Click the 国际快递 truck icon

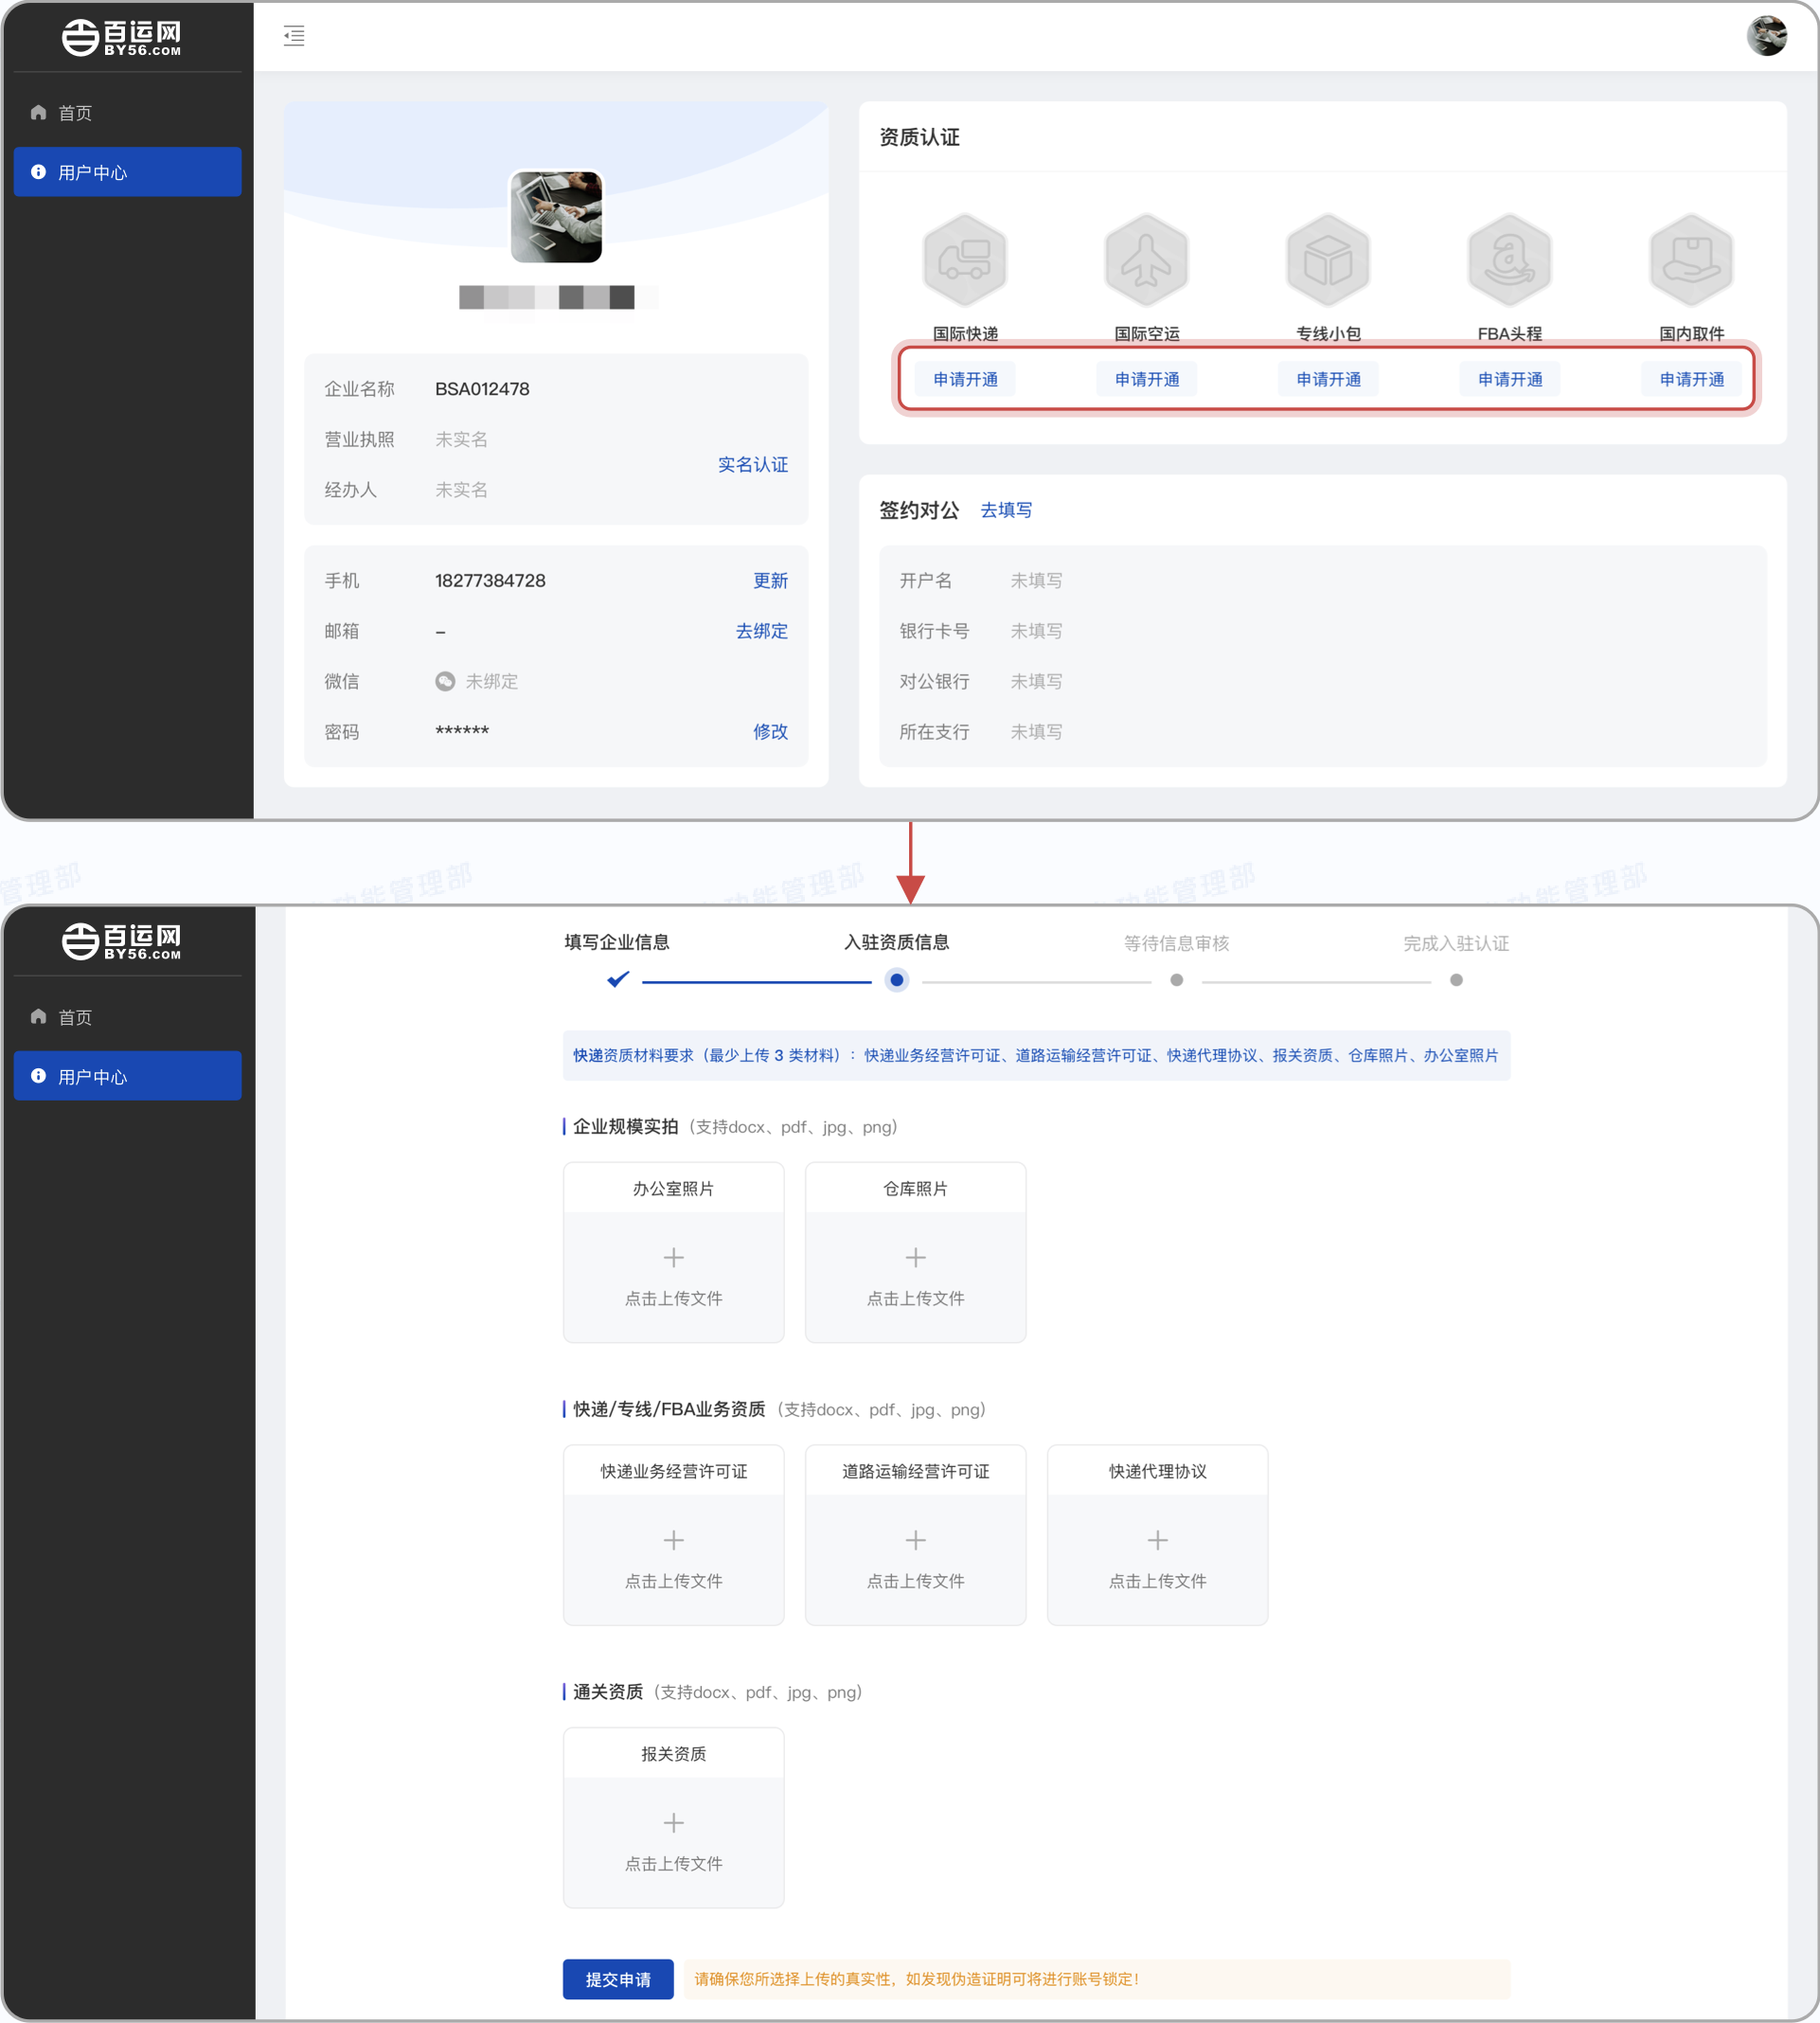[x=964, y=259]
